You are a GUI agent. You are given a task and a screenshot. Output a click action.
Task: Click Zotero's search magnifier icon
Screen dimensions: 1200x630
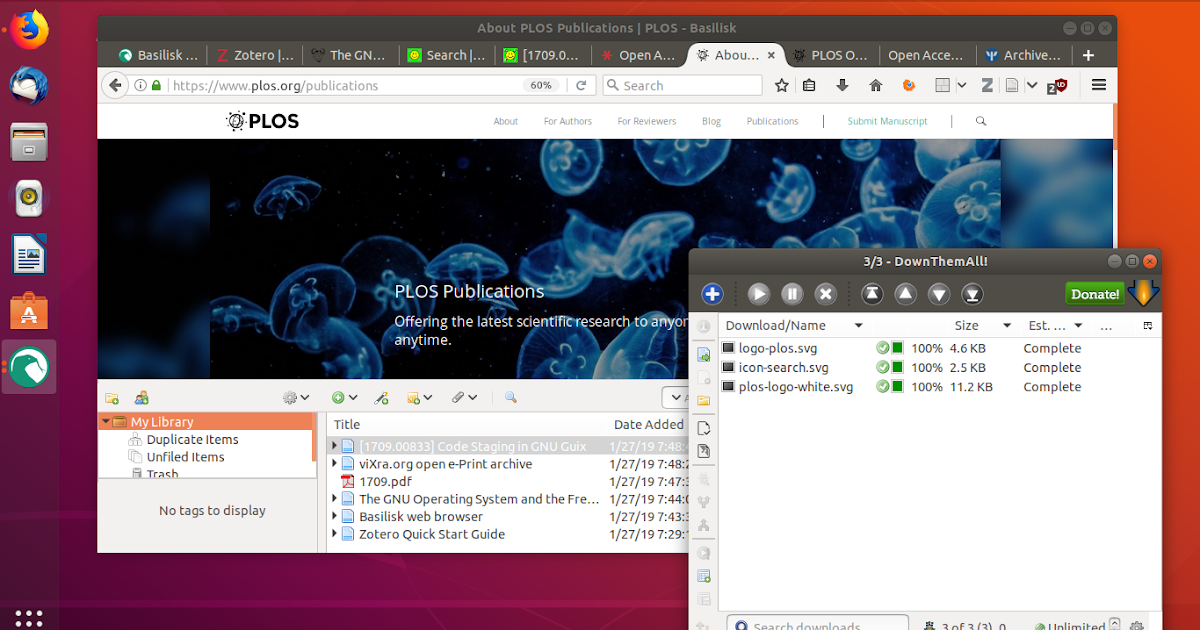click(510, 397)
